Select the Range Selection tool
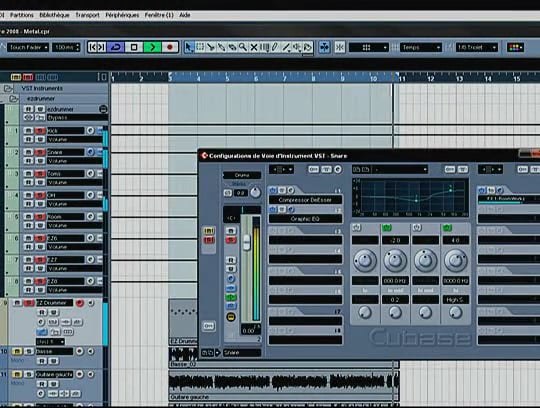 [200, 47]
